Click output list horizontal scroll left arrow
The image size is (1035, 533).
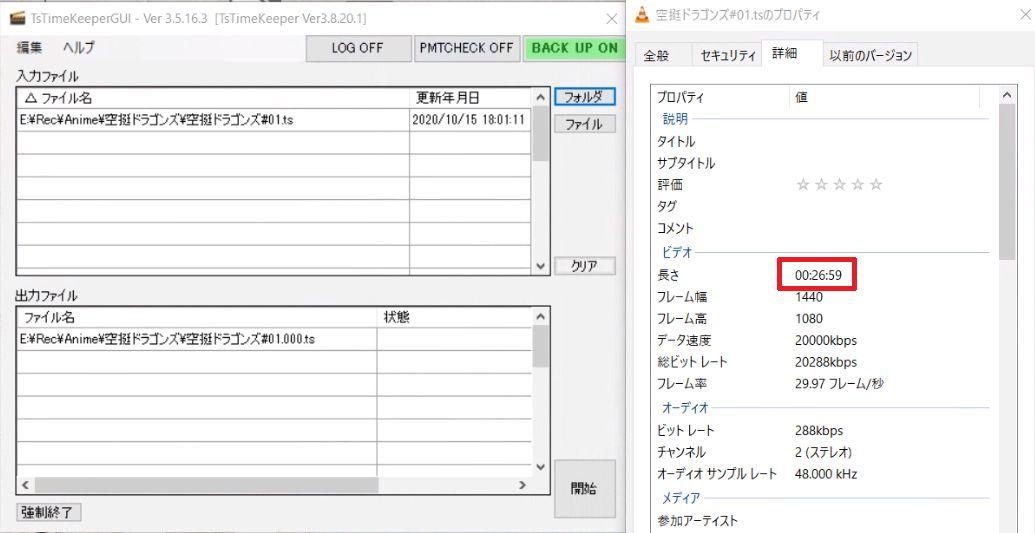tap(26, 485)
